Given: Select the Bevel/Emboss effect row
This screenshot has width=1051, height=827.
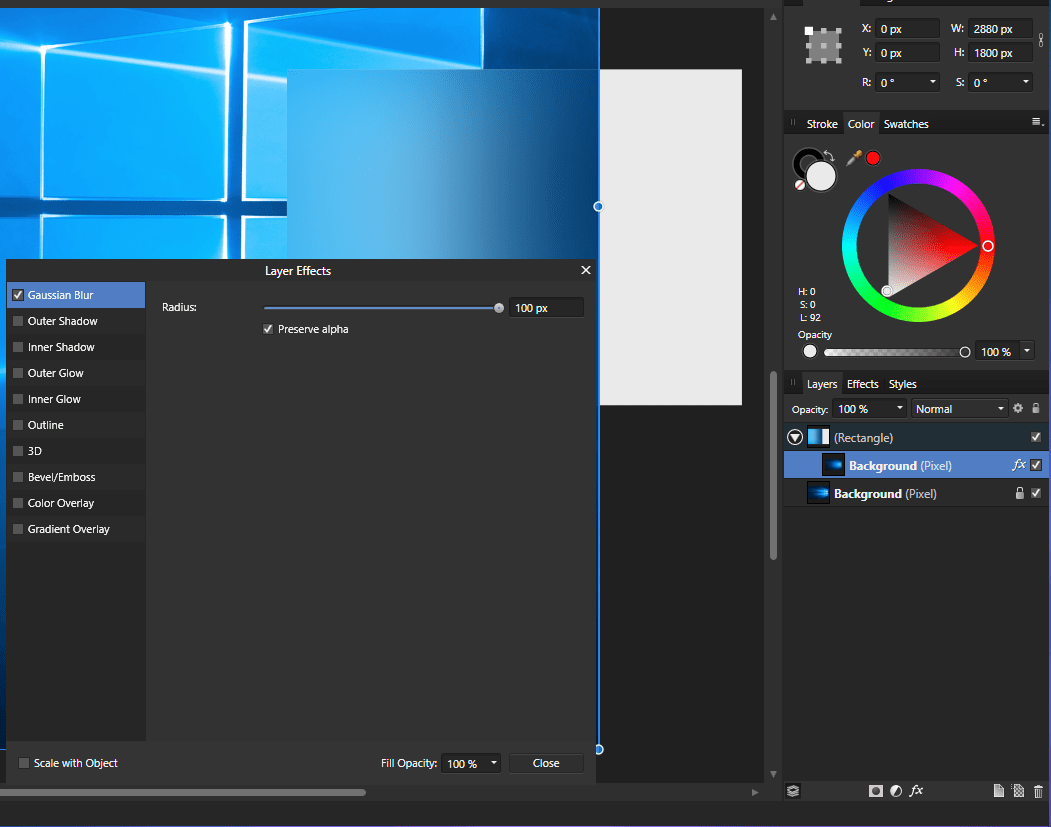Looking at the screenshot, I should tap(76, 477).
